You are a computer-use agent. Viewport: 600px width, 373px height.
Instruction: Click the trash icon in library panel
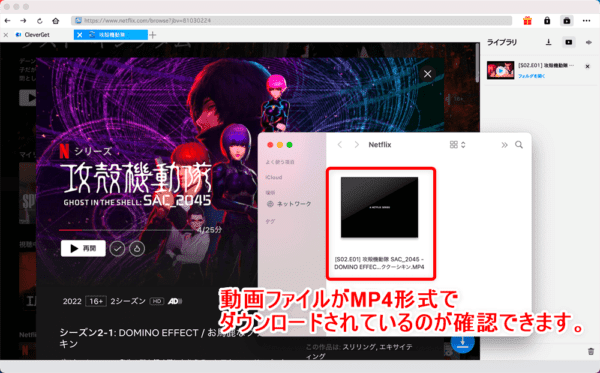[x=591, y=351]
